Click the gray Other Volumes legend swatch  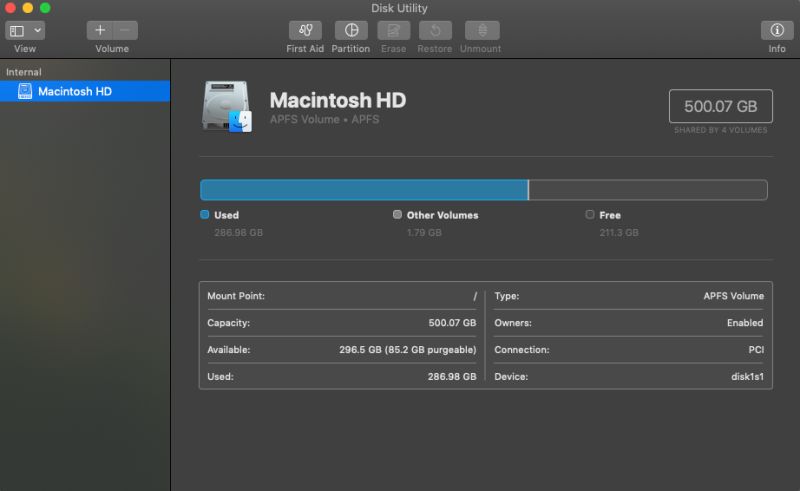397,214
